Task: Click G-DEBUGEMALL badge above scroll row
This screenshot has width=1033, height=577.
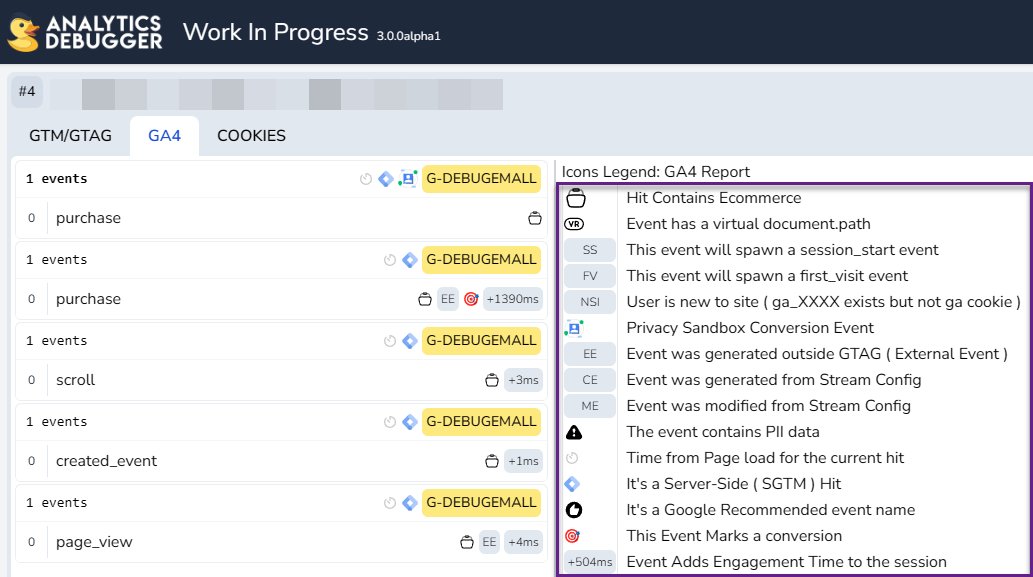Action: pos(481,341)
